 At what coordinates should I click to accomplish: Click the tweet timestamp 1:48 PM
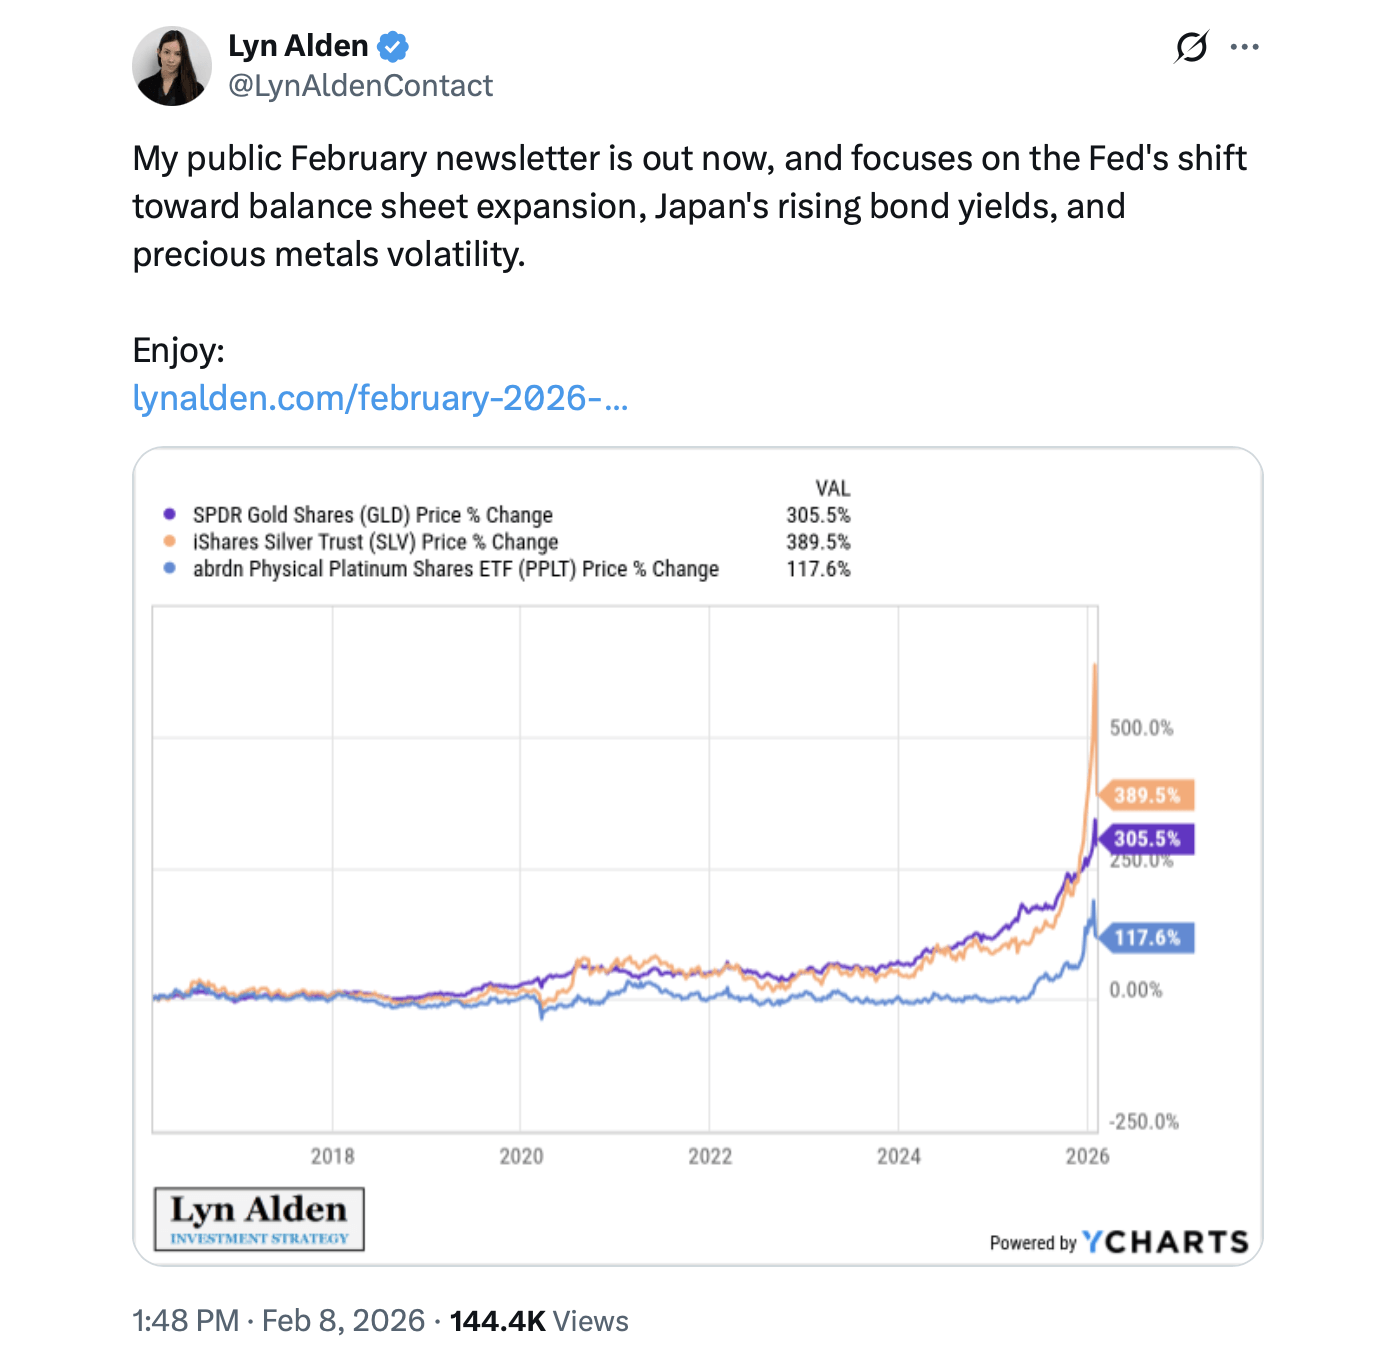pos(185,1321)
